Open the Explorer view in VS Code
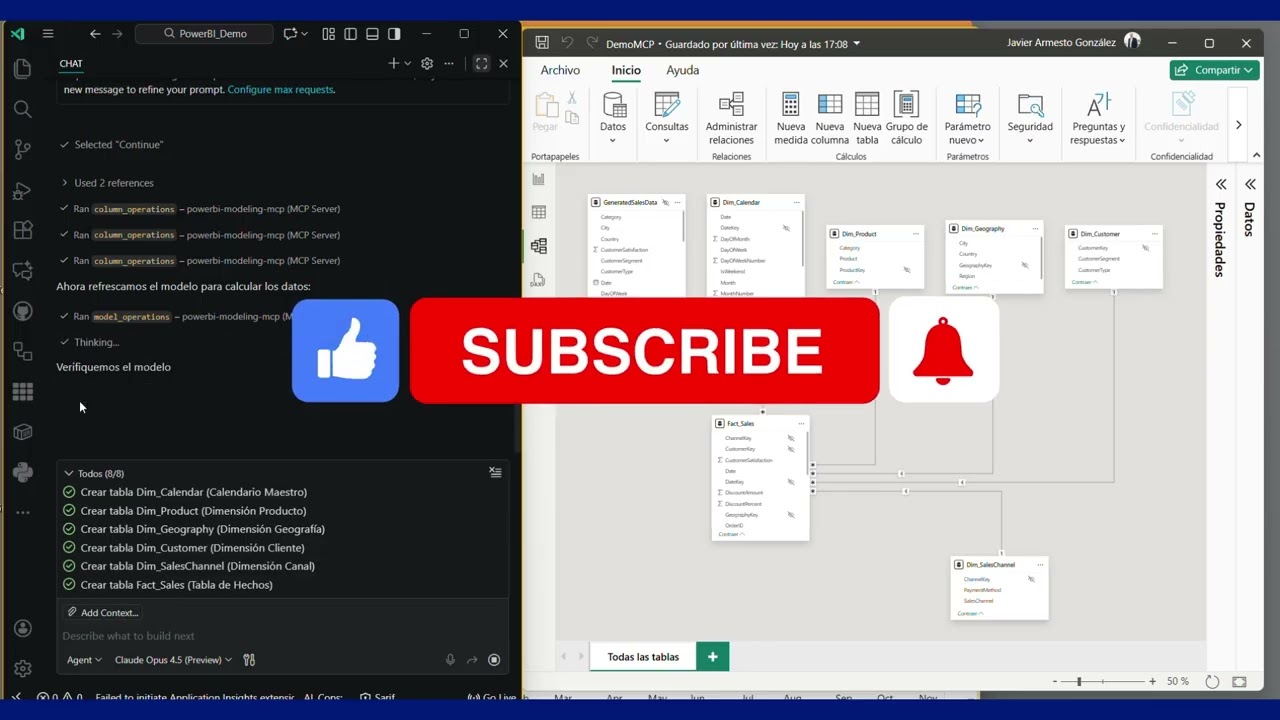 tap(22, 69)
